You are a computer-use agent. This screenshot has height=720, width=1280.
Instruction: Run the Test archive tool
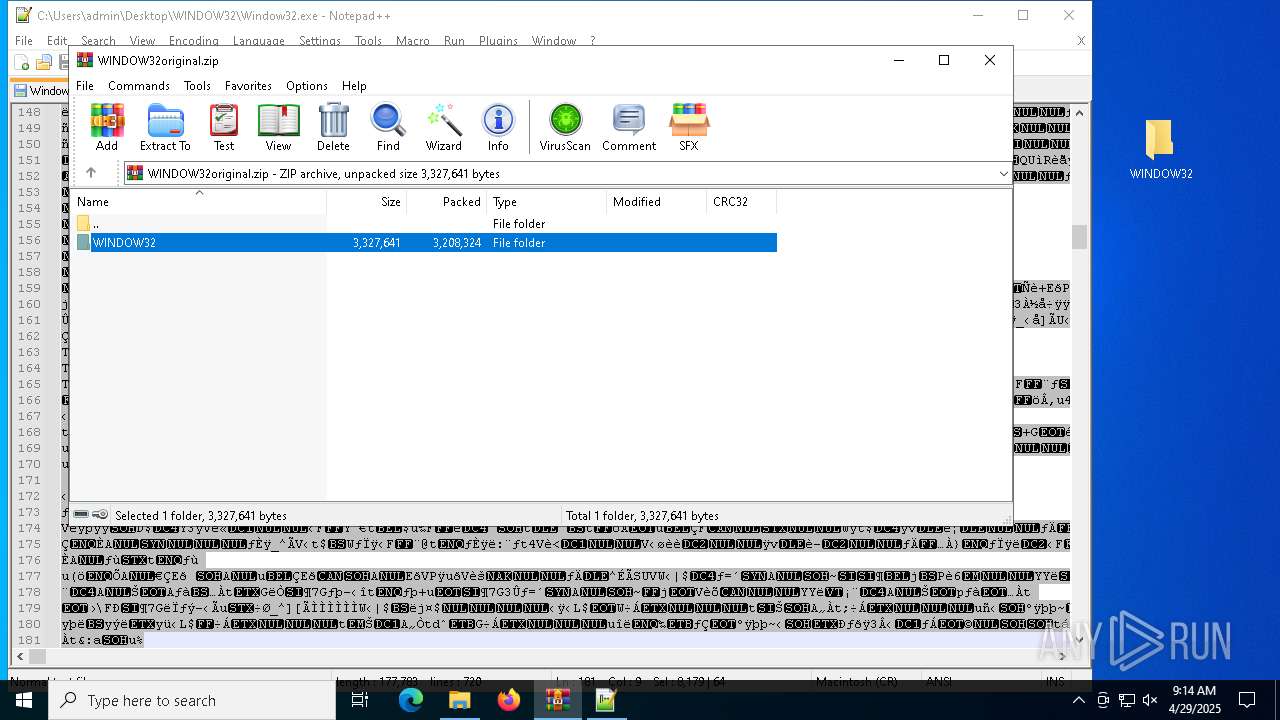pos(224,127)
